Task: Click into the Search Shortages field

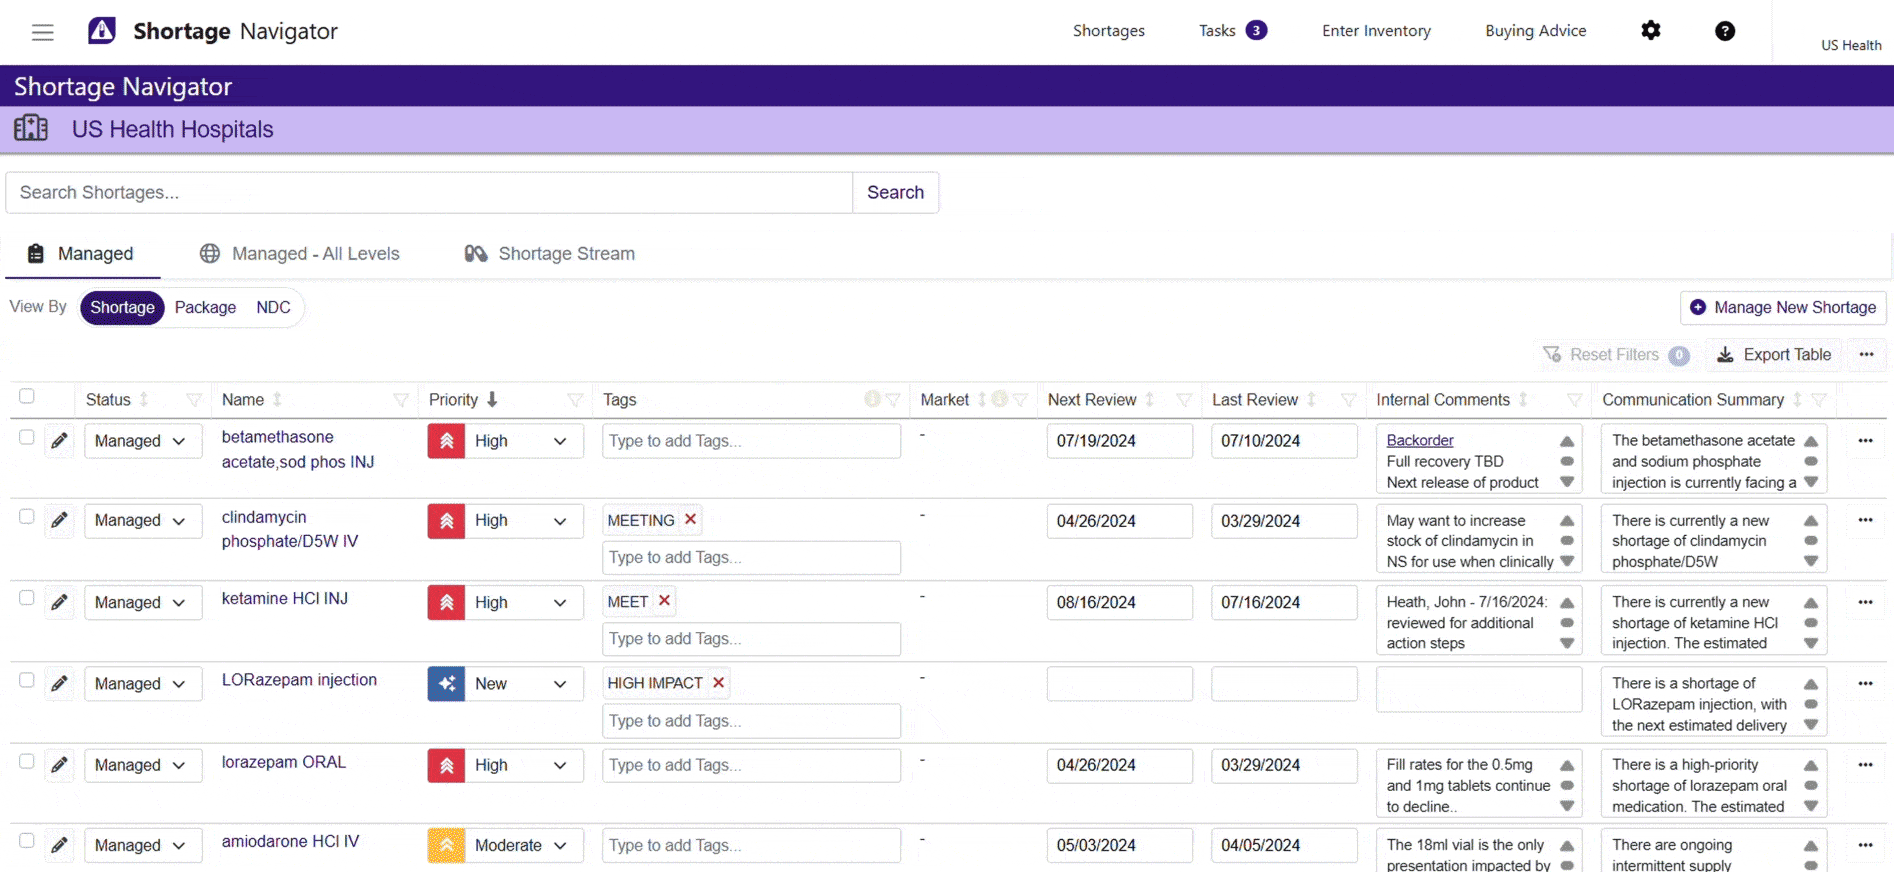Action: [430, 193]
